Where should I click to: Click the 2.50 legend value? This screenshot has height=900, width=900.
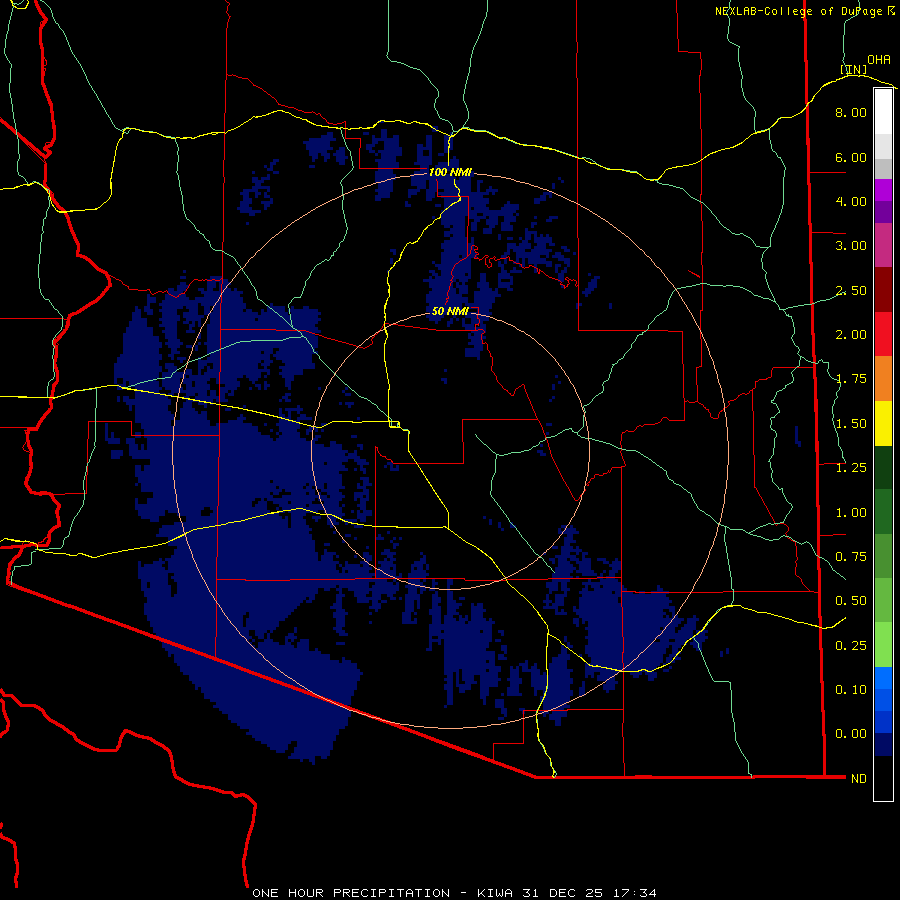click(x=851, y=290)
